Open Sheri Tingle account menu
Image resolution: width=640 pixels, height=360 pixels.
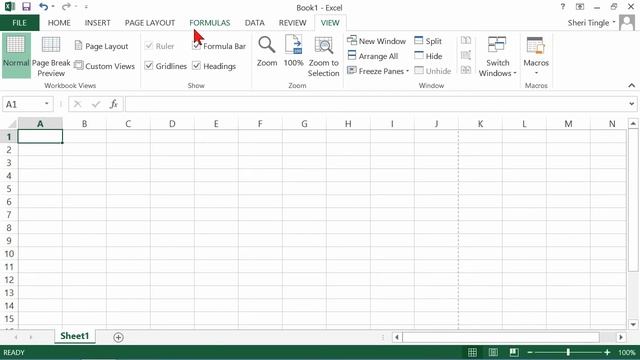click(591, 23)
